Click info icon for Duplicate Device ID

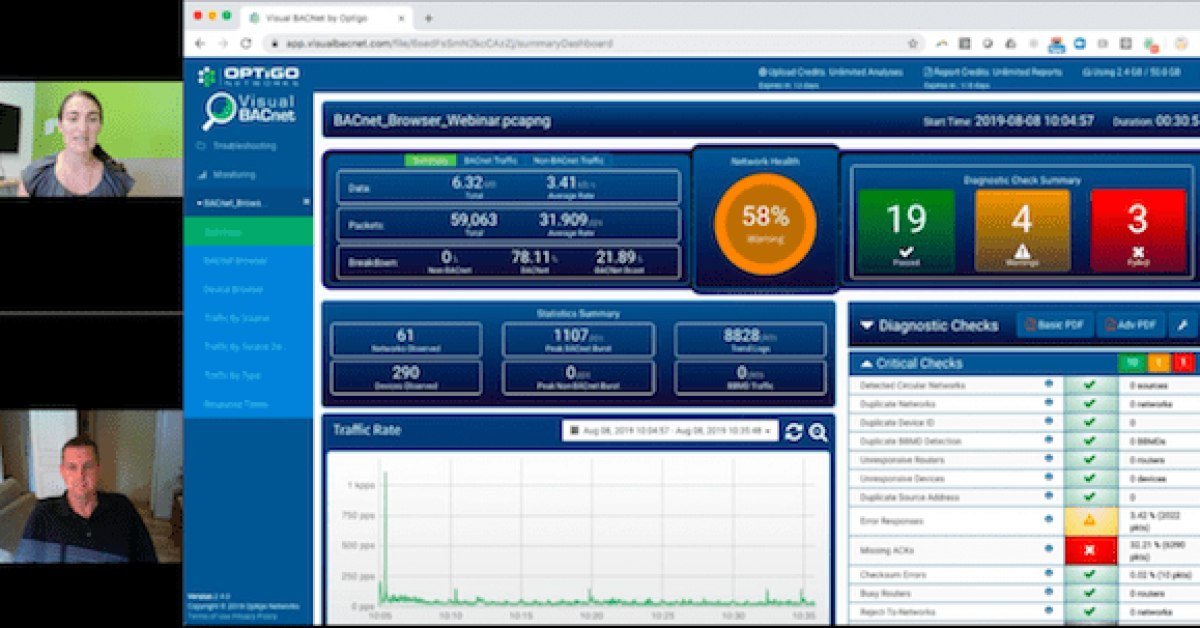1049,422
